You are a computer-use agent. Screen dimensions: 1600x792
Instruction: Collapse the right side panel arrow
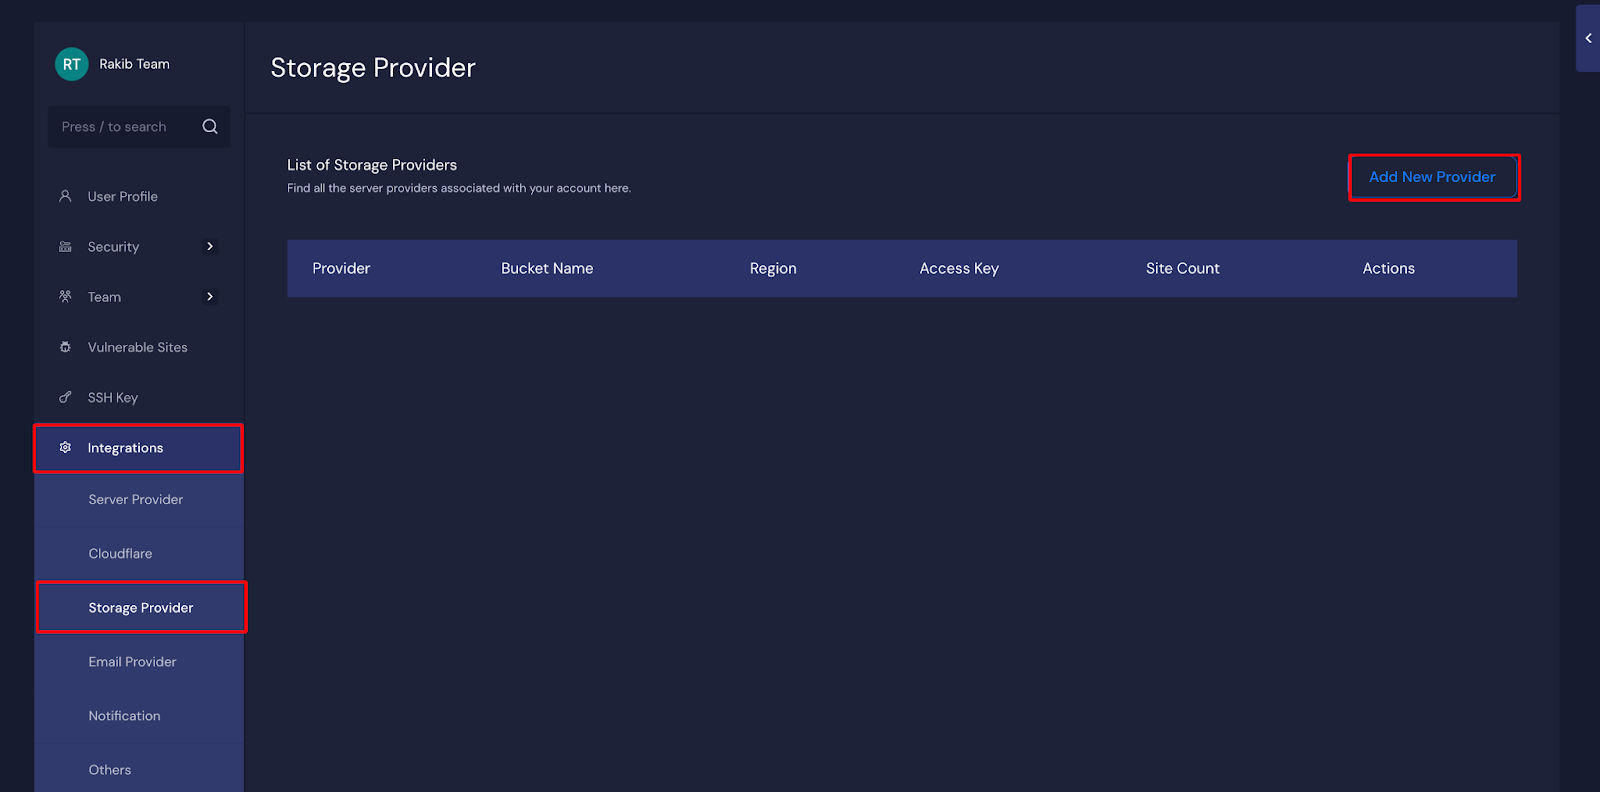point(1588,38)
